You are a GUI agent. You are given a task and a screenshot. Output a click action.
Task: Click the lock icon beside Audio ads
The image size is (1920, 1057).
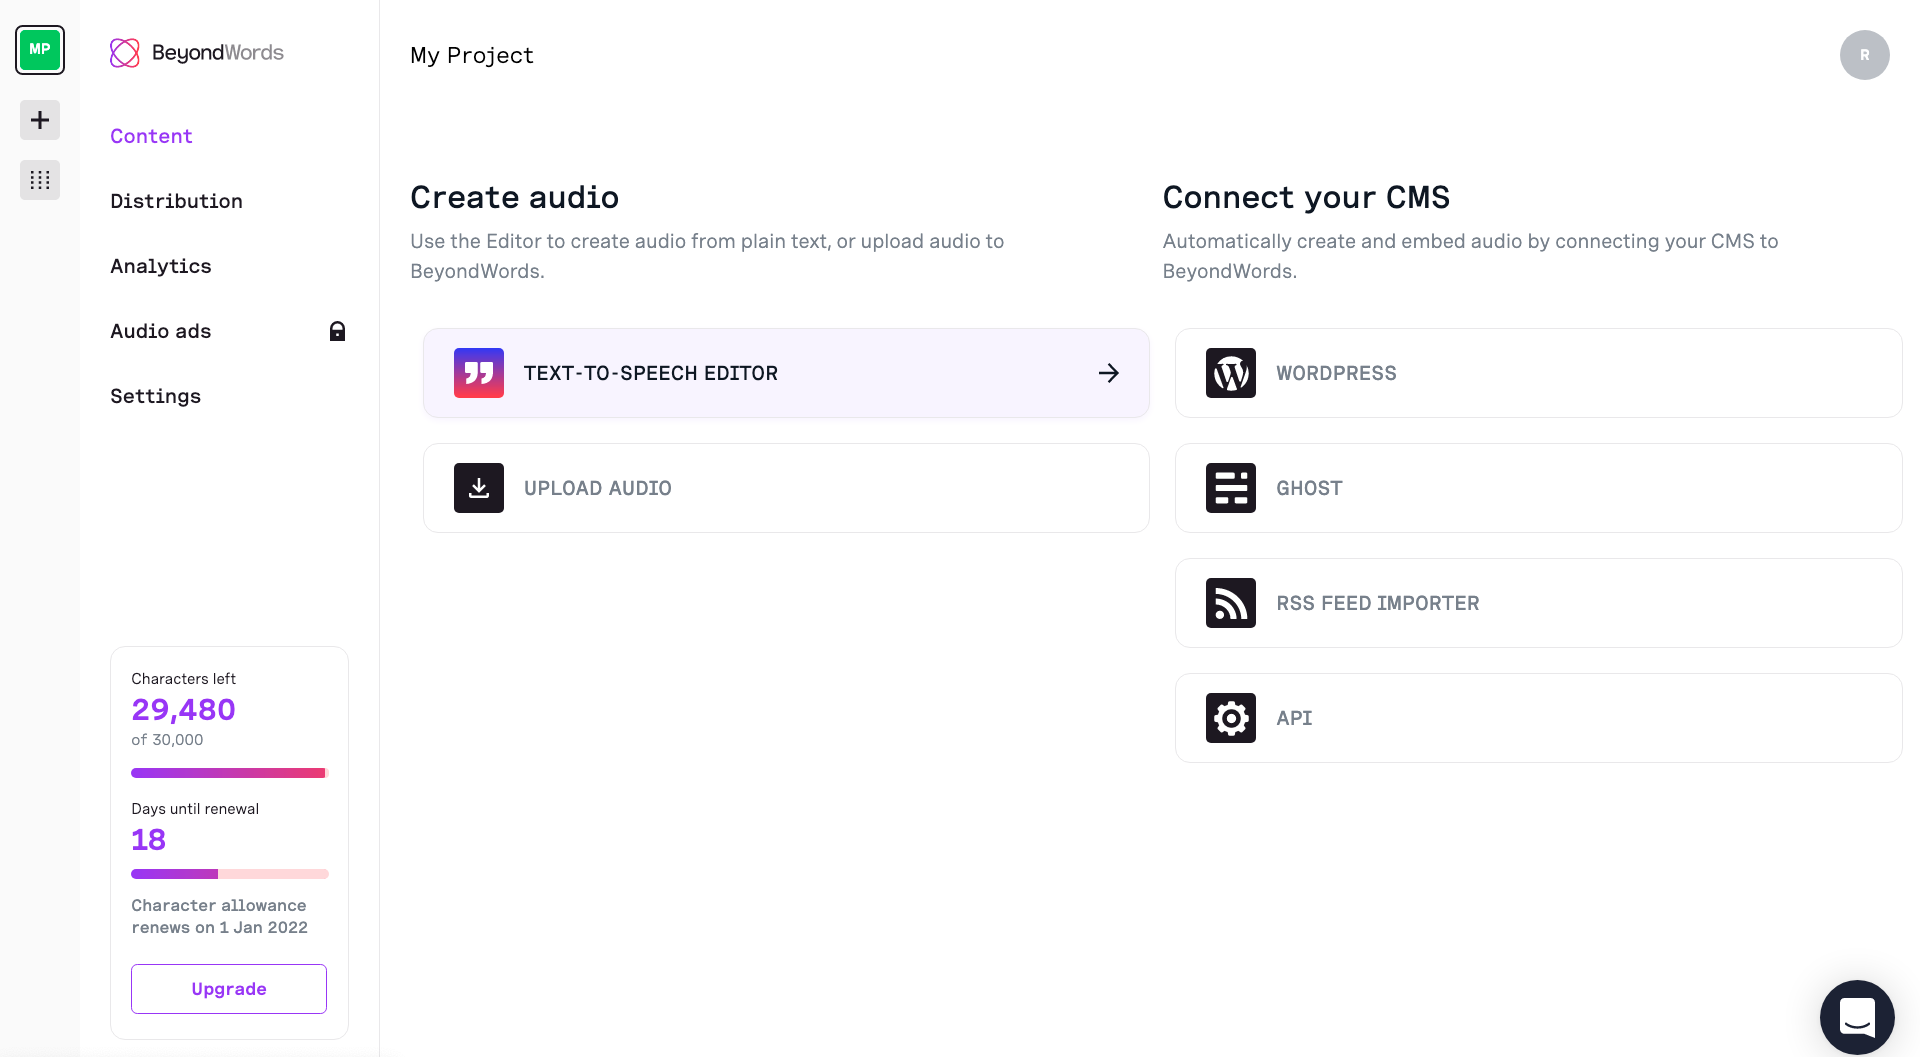pos(338,331)
